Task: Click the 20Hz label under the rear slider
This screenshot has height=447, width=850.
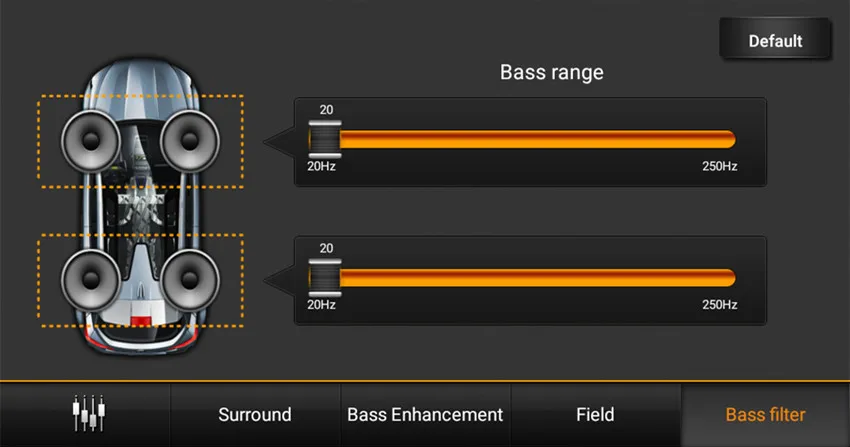Action: (322, 304)
